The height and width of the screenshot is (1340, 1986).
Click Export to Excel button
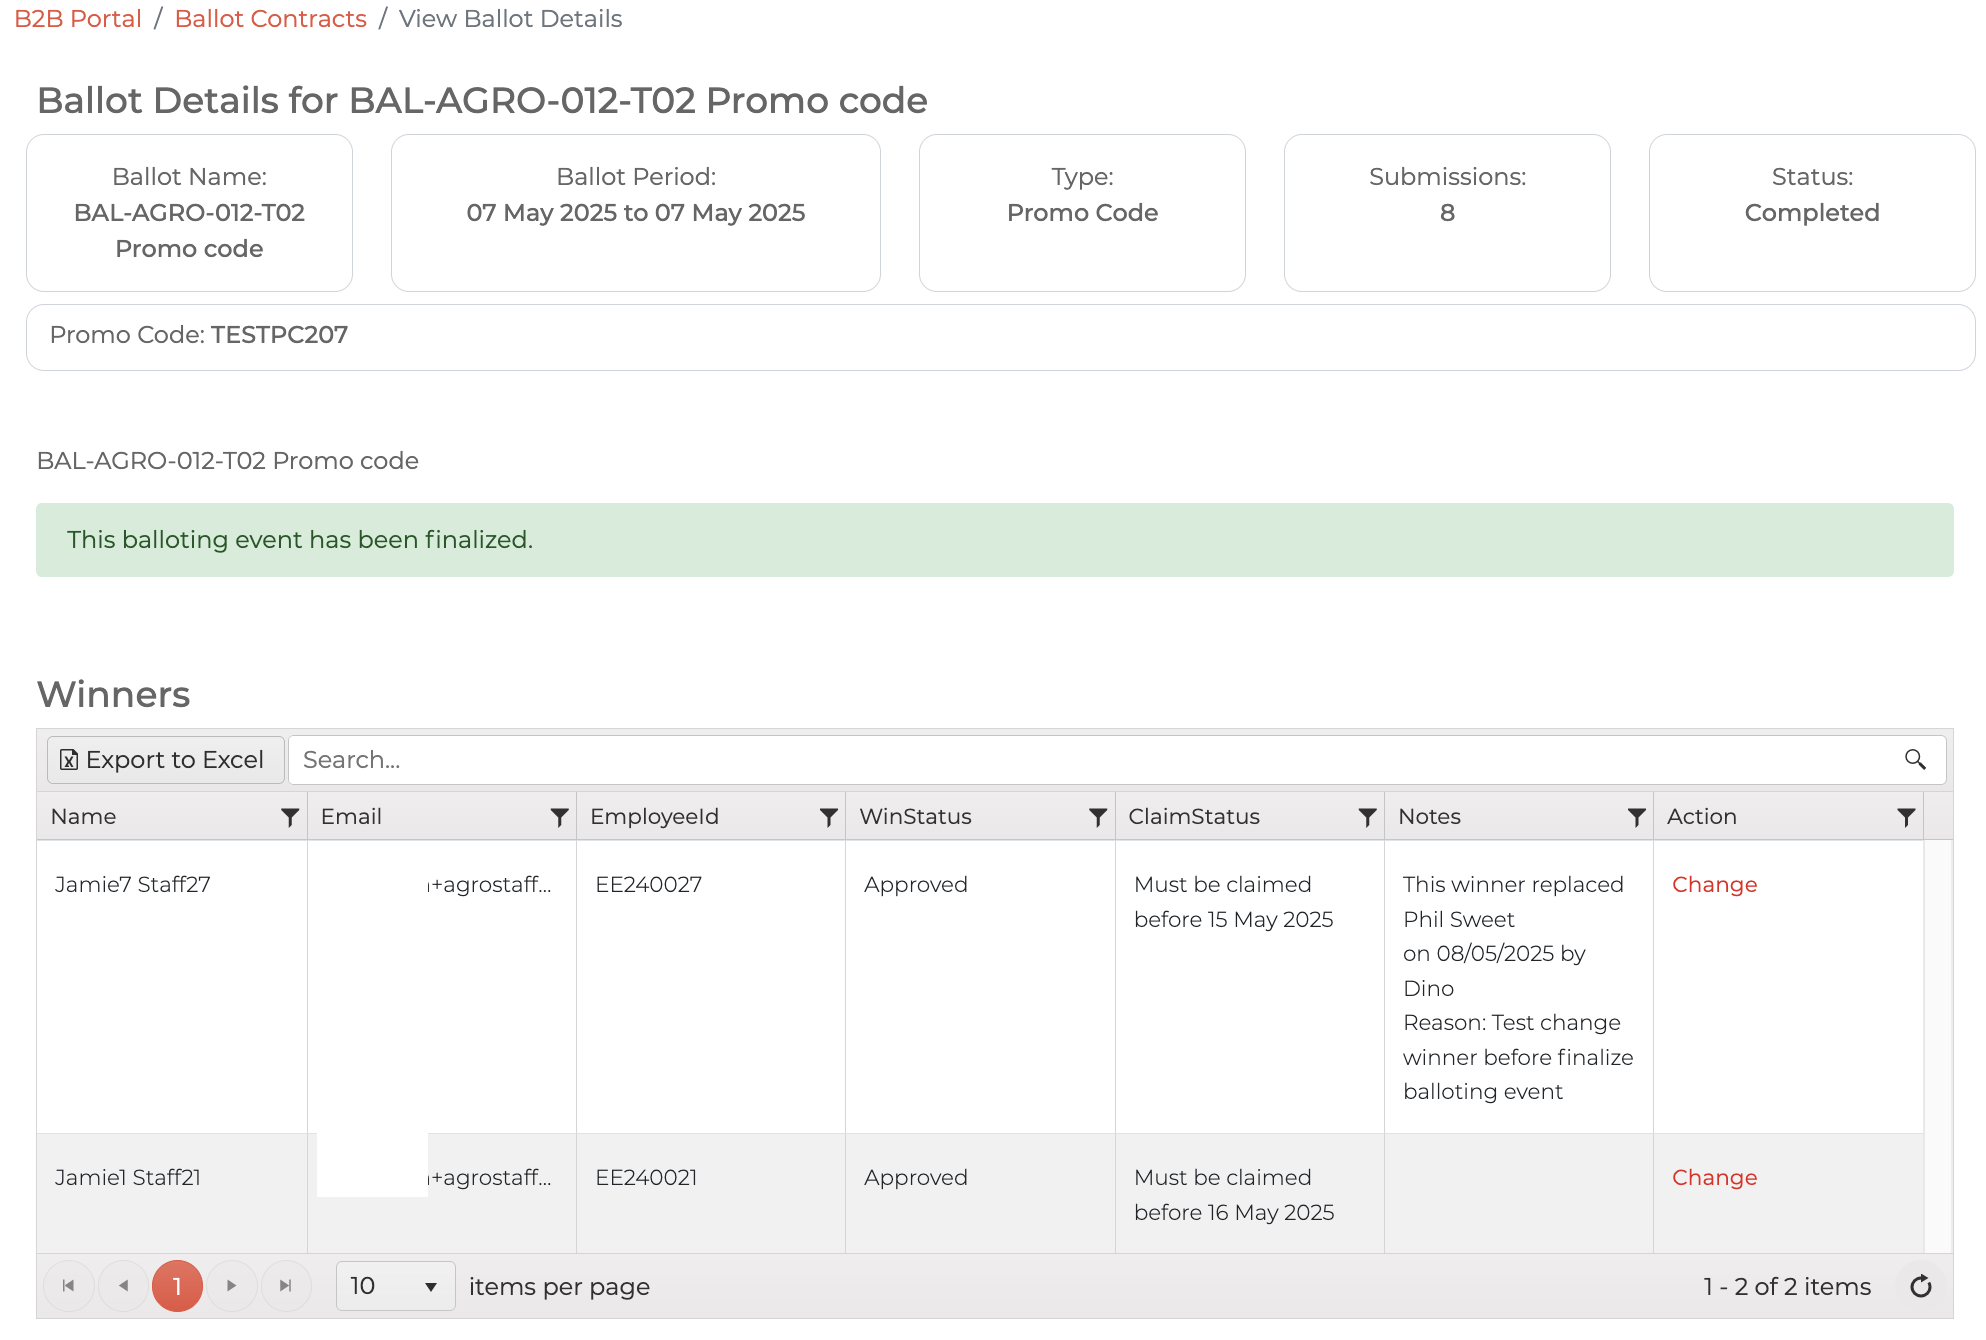click(165, 760)
